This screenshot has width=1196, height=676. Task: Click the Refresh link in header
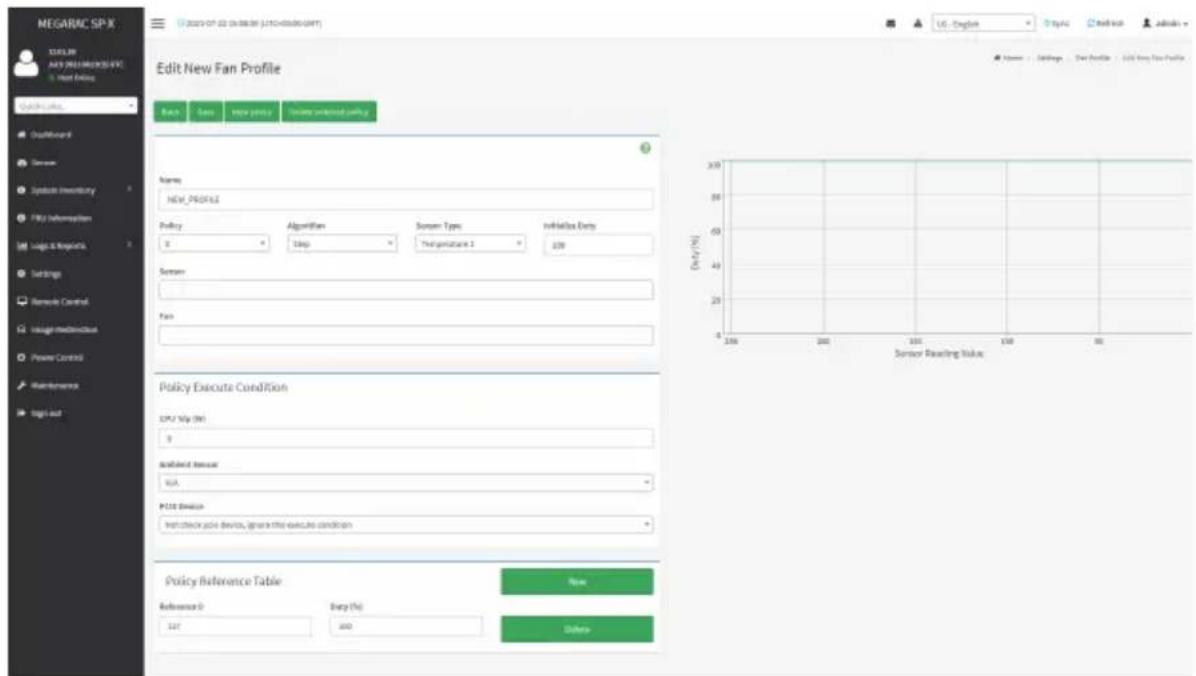pyautogui.click(x=1105, y=24)
